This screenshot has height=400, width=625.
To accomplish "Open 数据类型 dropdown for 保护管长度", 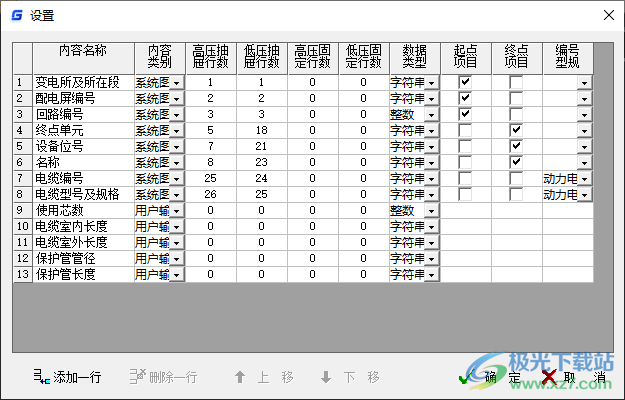I will pyautogui.click(x=432, y=275).
